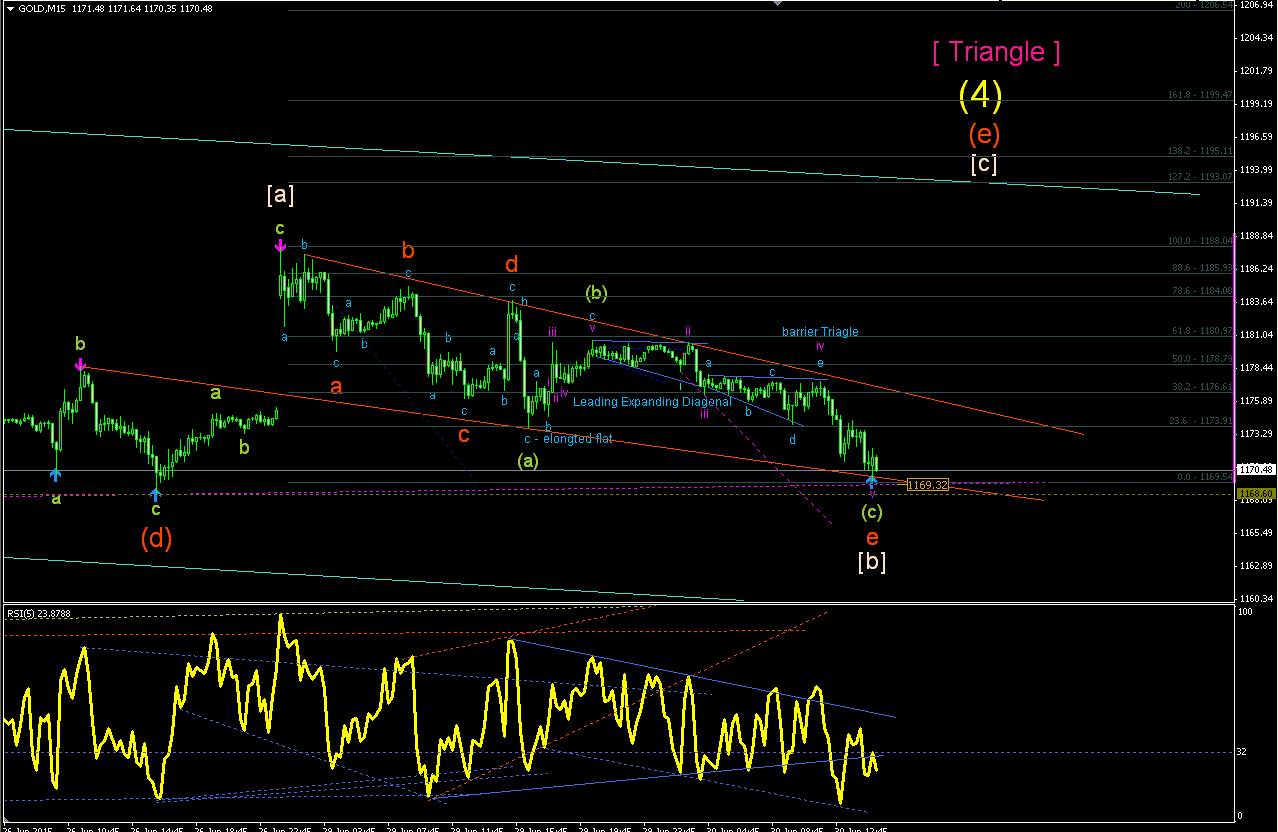Click price scale value 1162.89
This screenshot has width=1278, height=832.
(x=1256, y=566)
